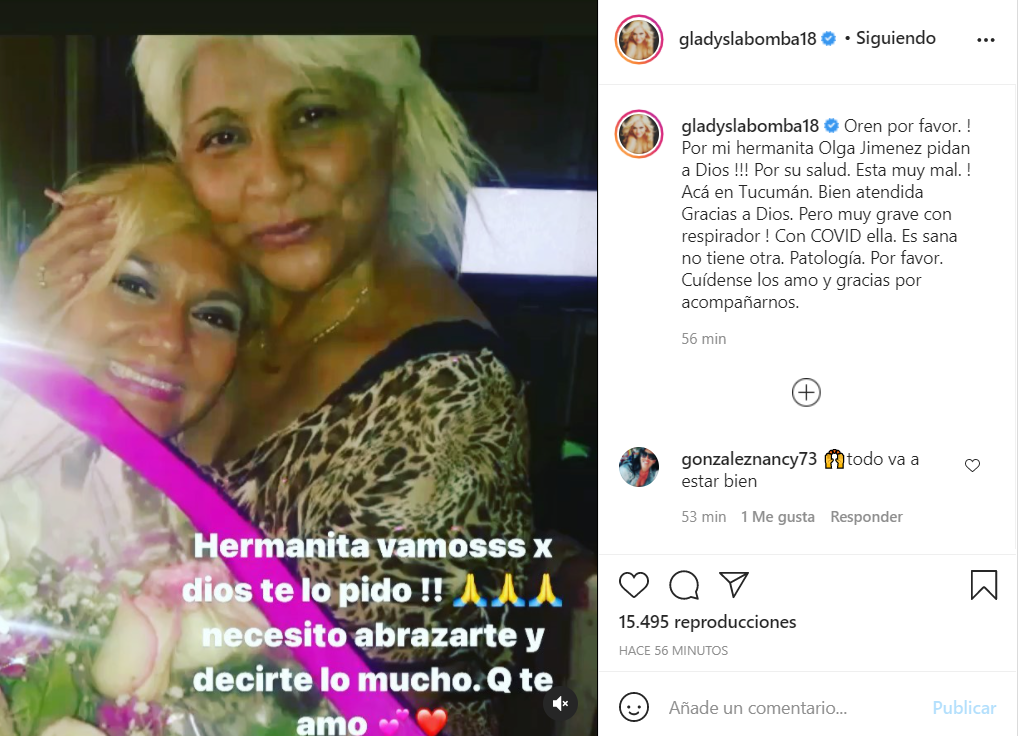Viewport: 1018px width, 736px height.
Task: Unmute the video with the speaker icon
Action: tap(560, 703)
